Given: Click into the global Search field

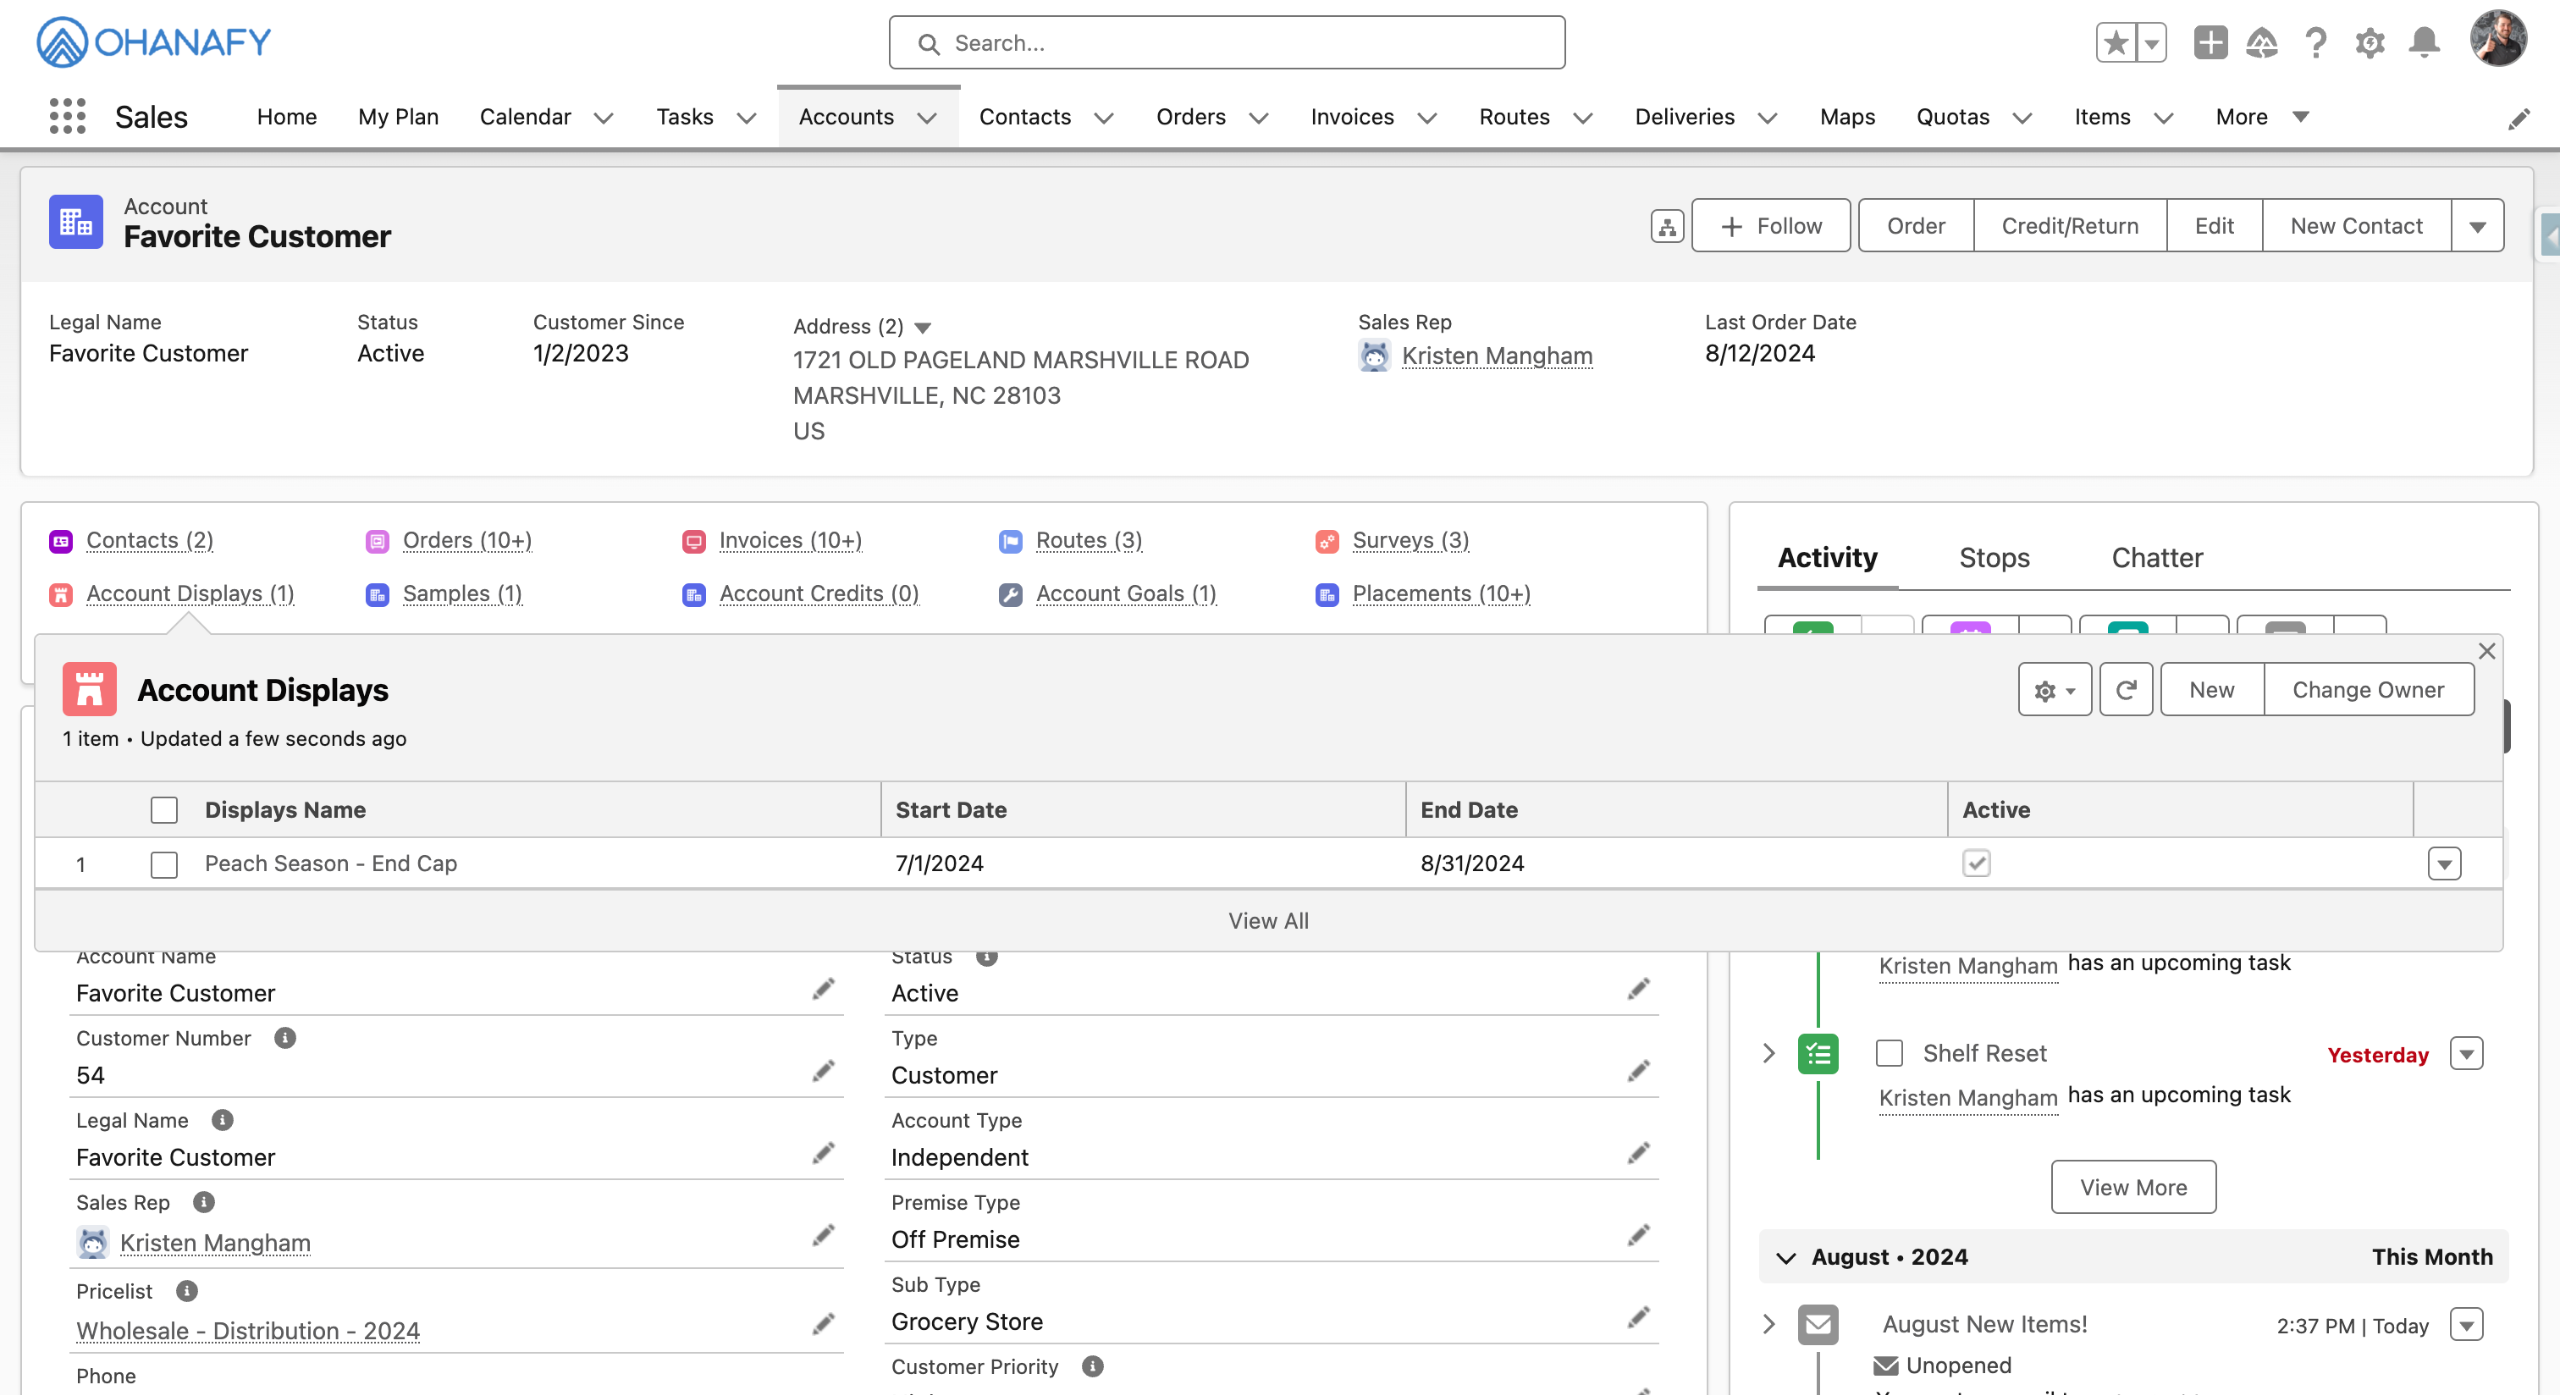Looking at the screenshot, I should tap(1226, 43).
